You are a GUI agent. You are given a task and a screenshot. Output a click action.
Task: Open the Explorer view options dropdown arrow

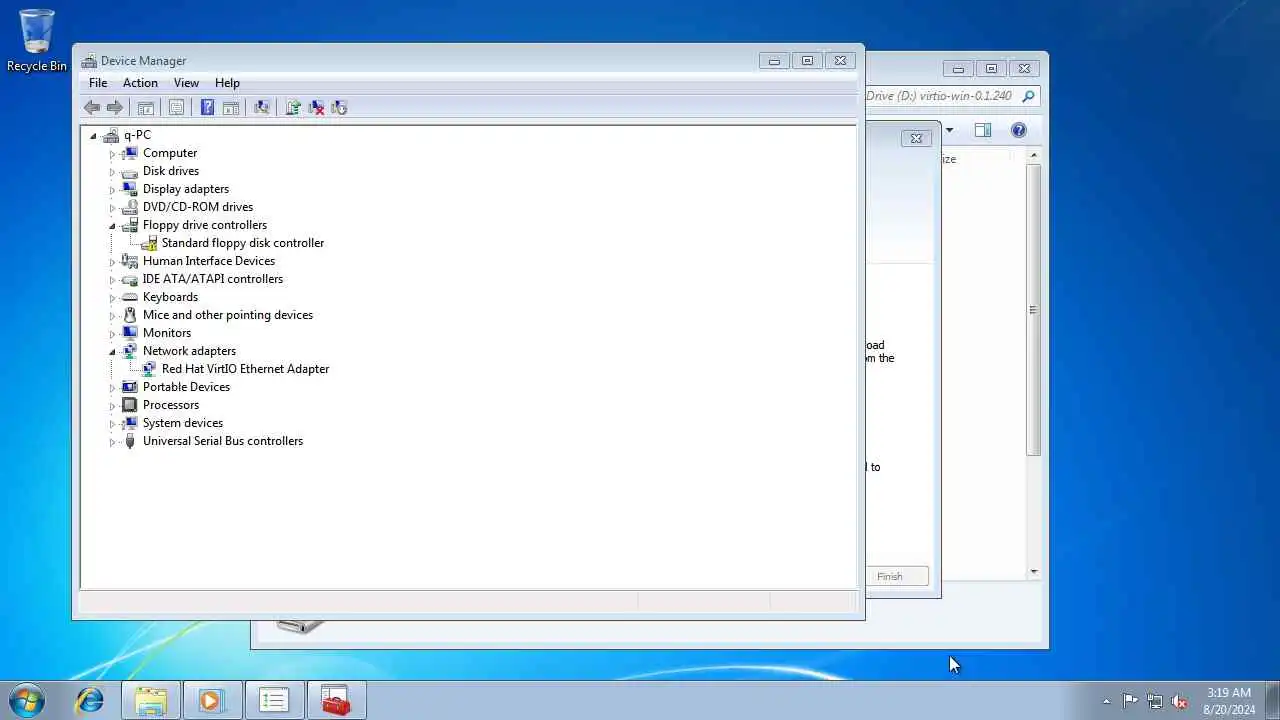(949, 131)
